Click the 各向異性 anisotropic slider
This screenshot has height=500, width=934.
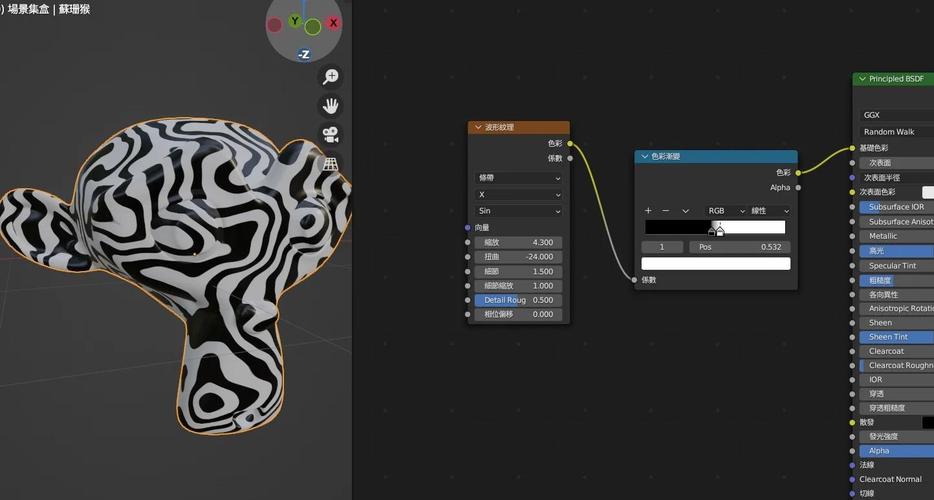pos(896,294)
